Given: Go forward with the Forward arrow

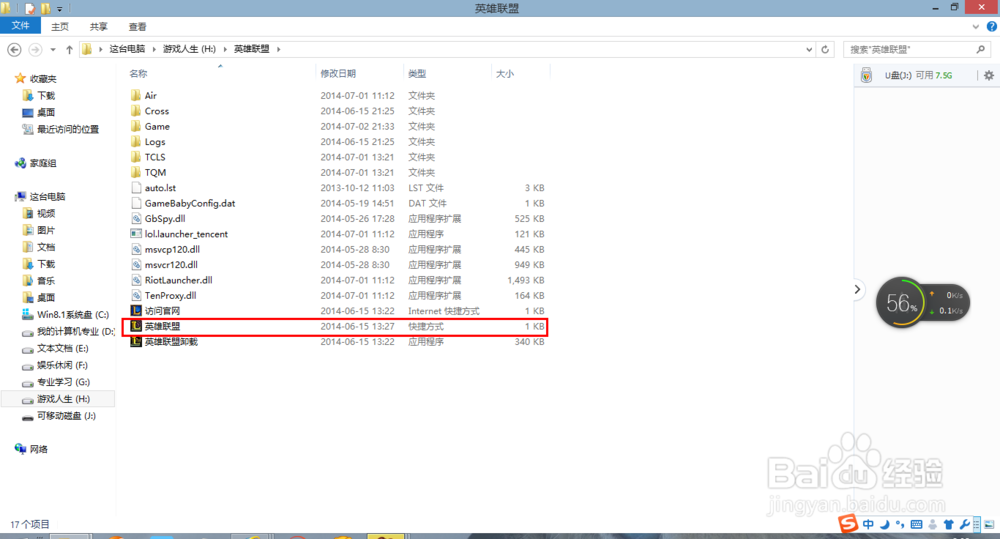Looking at the screenshot, I should point(35,49).
